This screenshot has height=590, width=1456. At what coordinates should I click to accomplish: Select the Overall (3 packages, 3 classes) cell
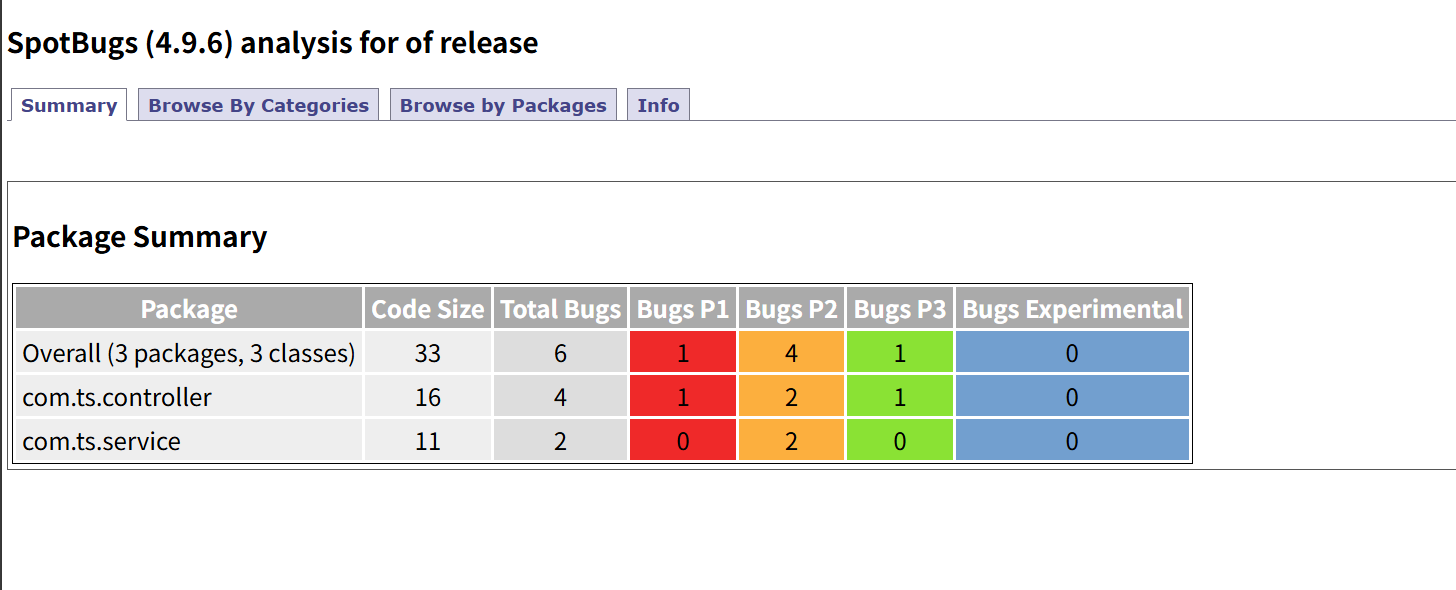click(189, 353)
